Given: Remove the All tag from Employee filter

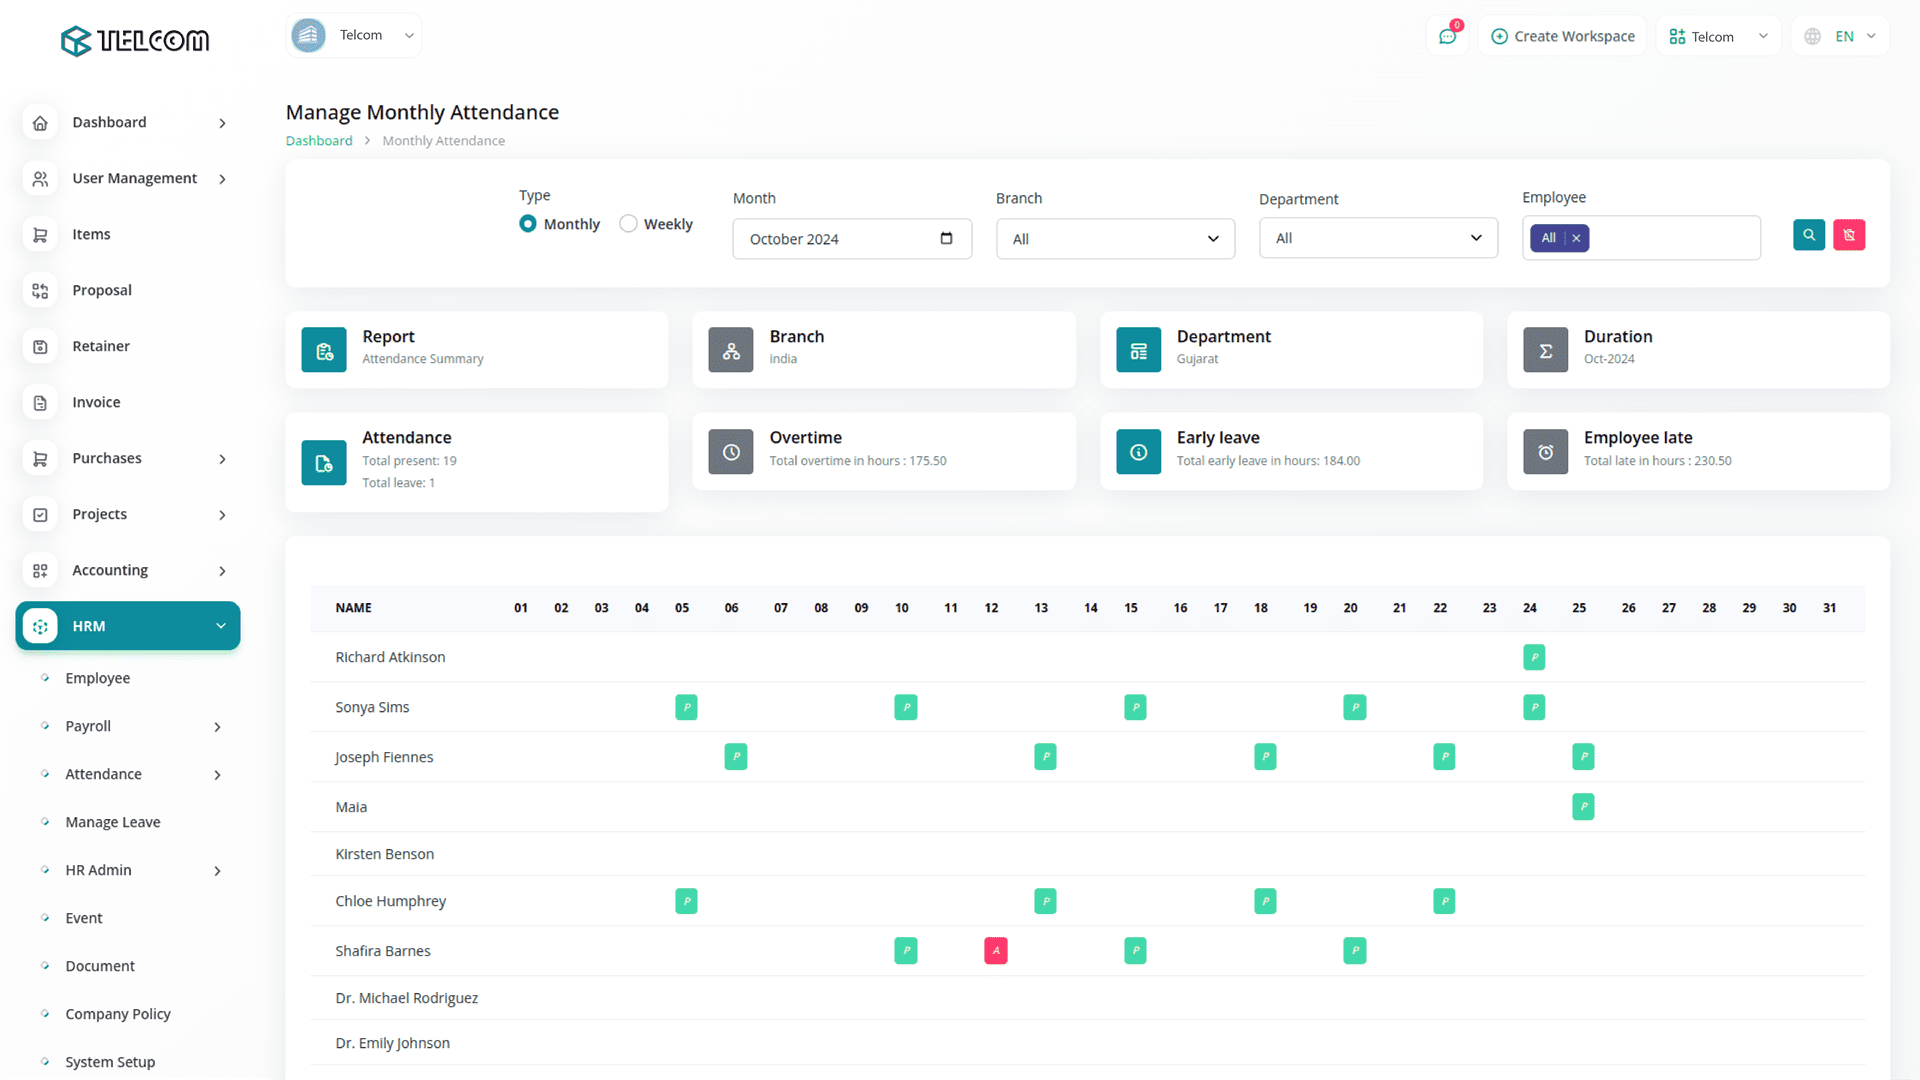Looking at the screenshot, I should tap(1576, 238).
